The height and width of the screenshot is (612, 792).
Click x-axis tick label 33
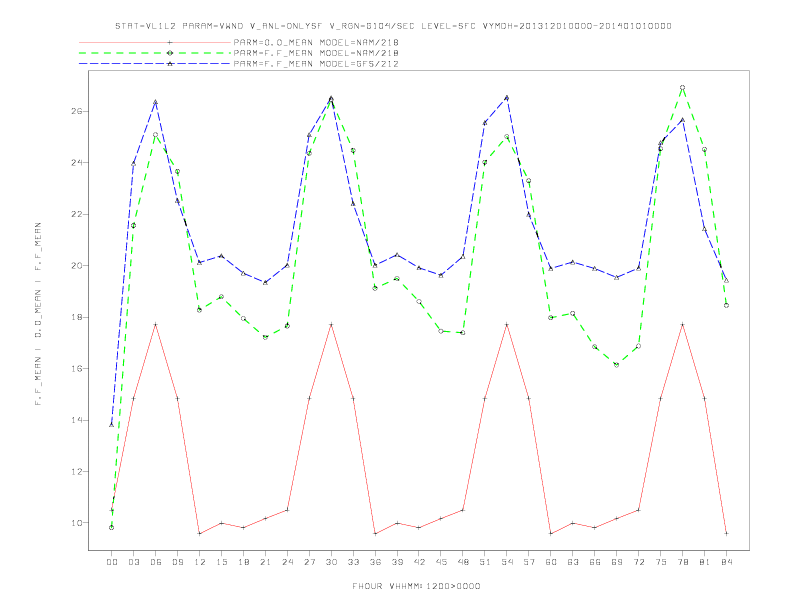353,562
